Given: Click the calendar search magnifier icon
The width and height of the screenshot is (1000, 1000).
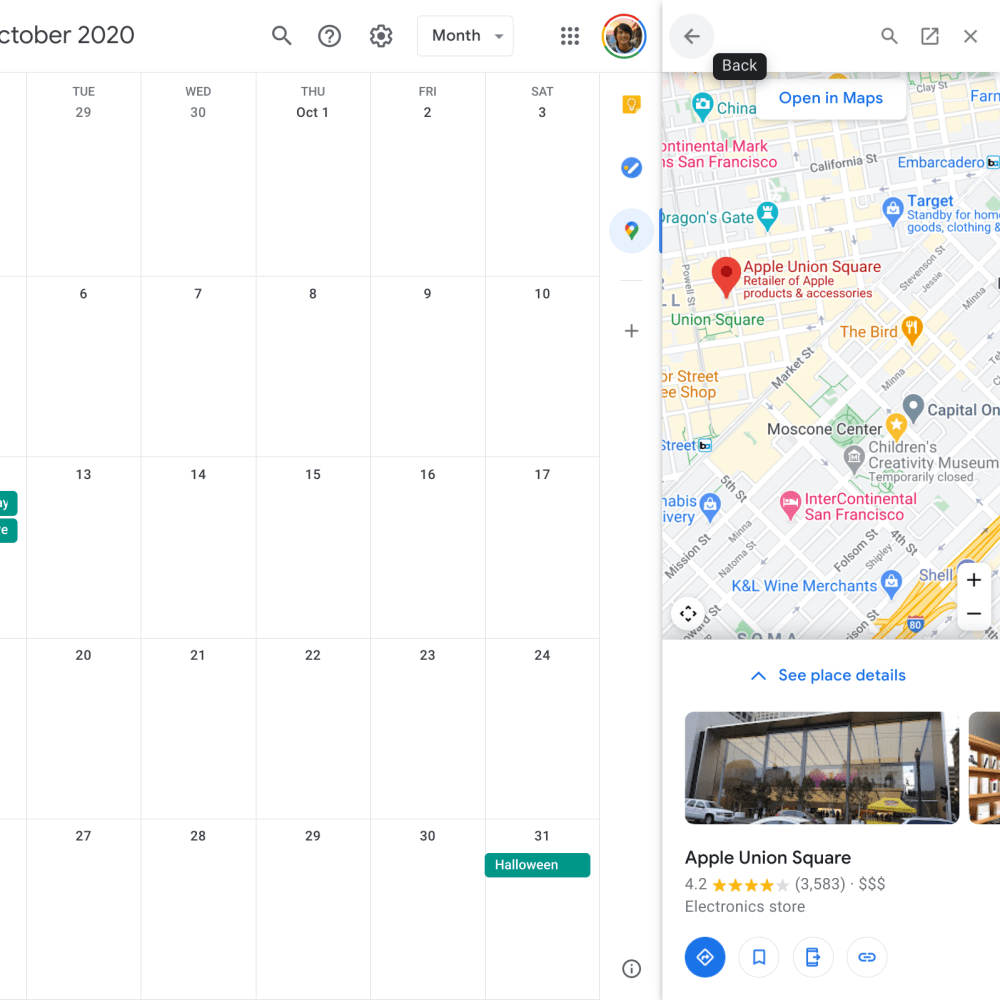Looking at the screenshot, I should coord(282,36).
